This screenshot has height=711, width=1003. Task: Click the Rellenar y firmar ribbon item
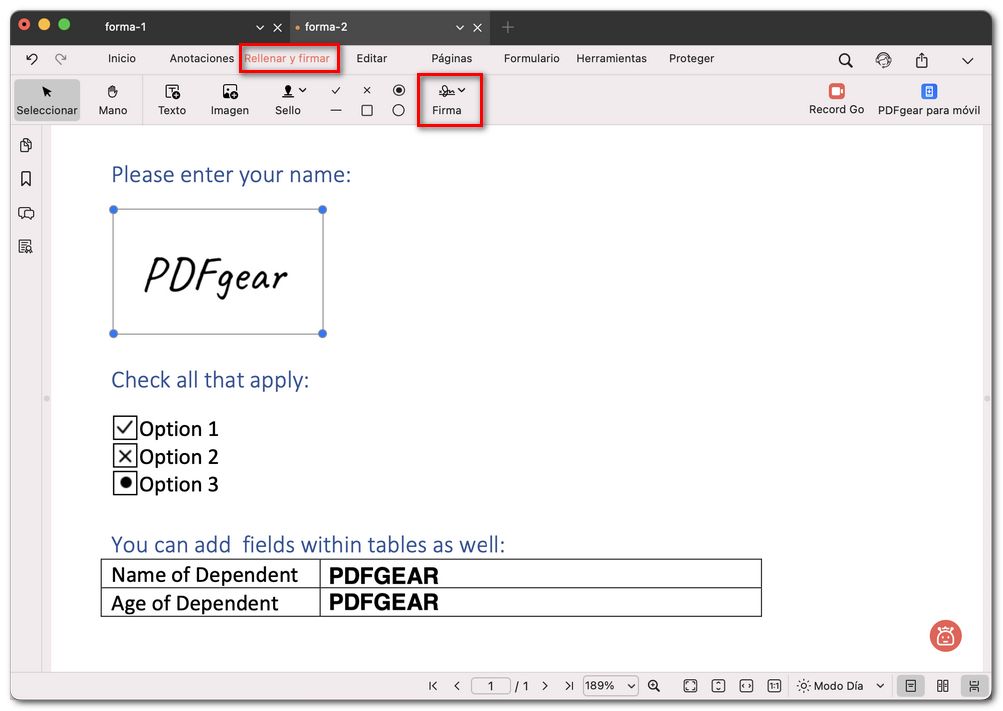(x=289, y=59)
